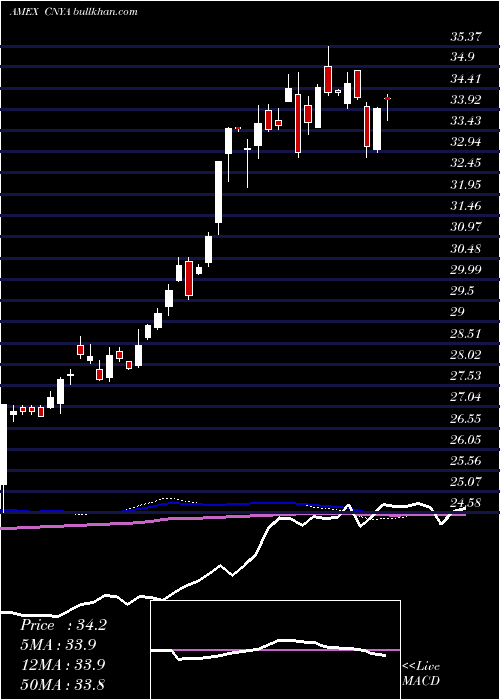Click the 25.07 price axis label
This screenshot has height=700, width=500.
pyautogui.click(x=466, y=482)
